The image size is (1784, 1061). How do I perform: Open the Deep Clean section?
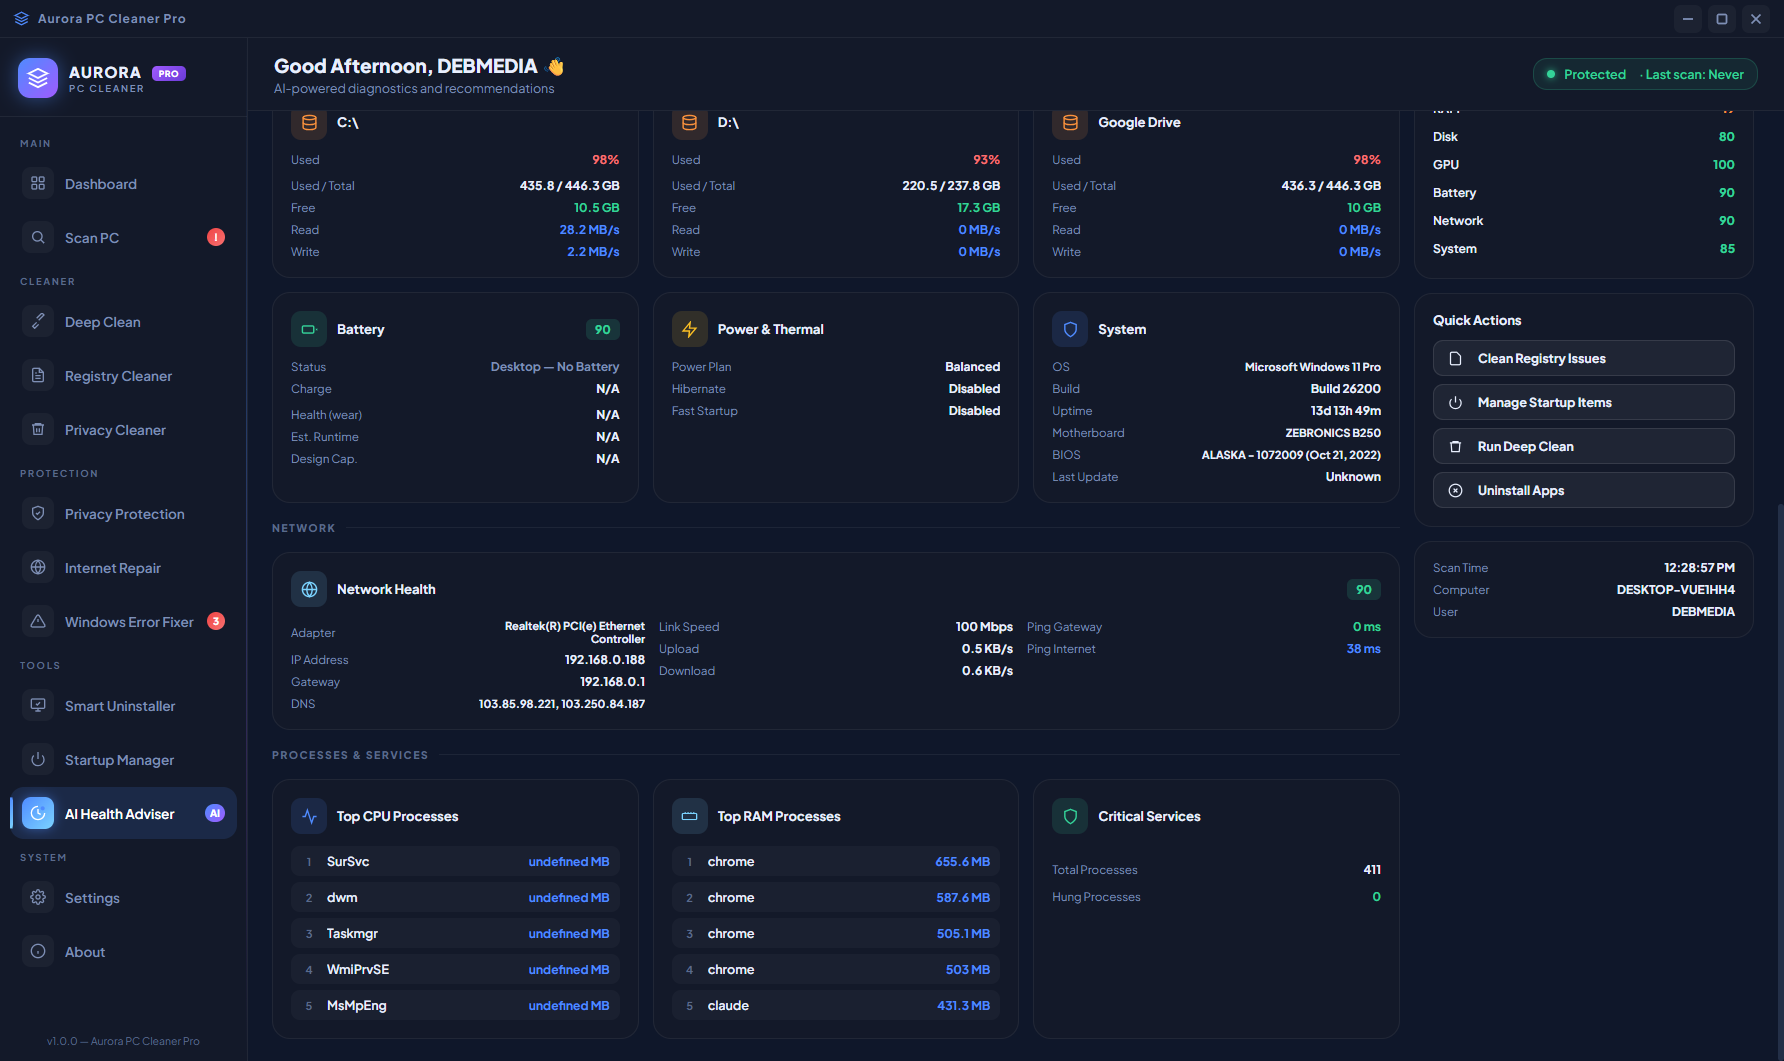pos(124,322)
